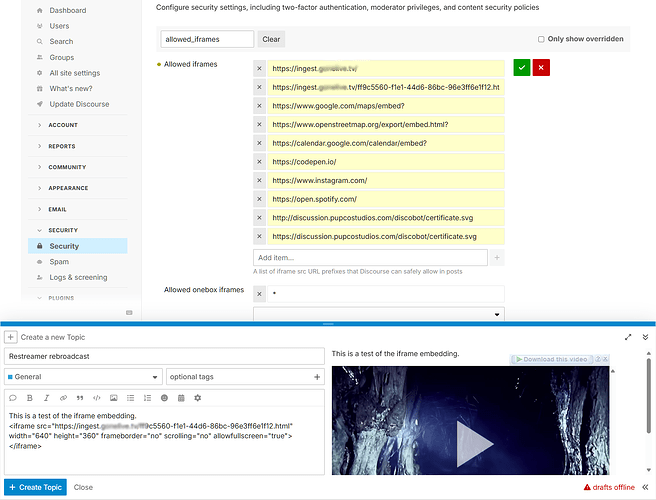Remove the instagram.com entry
The image size is (656, 500).
[x=259, y=180]
